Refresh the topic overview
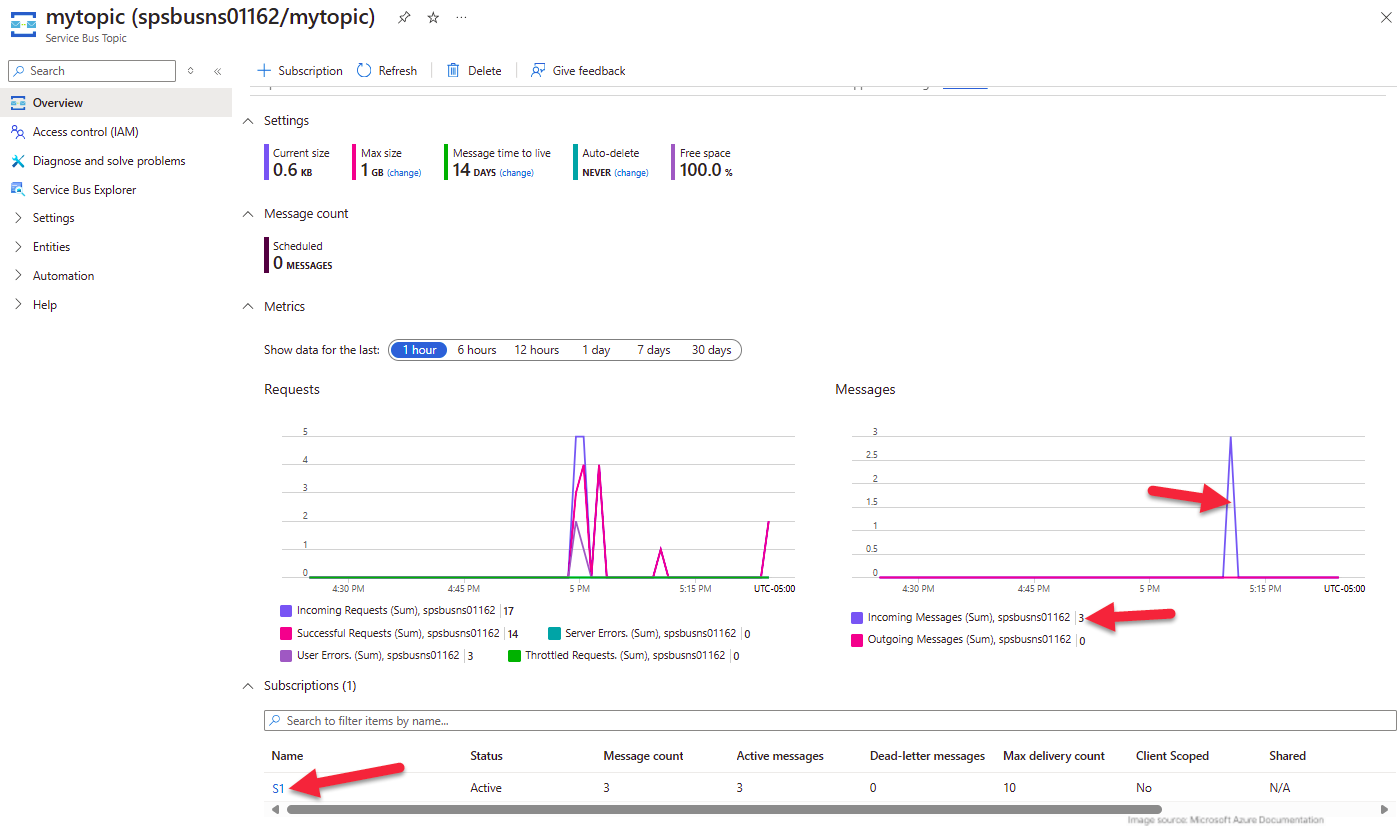 click(x=387, y=71)
